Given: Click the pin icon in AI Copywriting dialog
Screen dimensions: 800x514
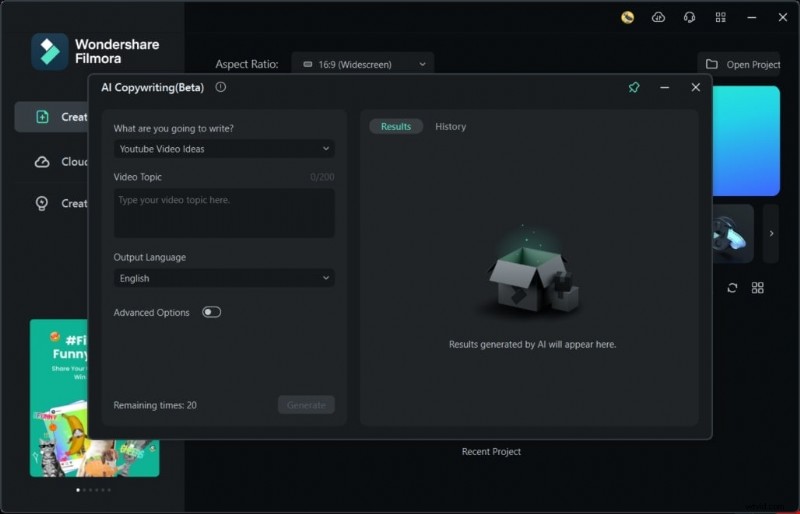Looking at the screenshot, I should [x=634, y=88].
